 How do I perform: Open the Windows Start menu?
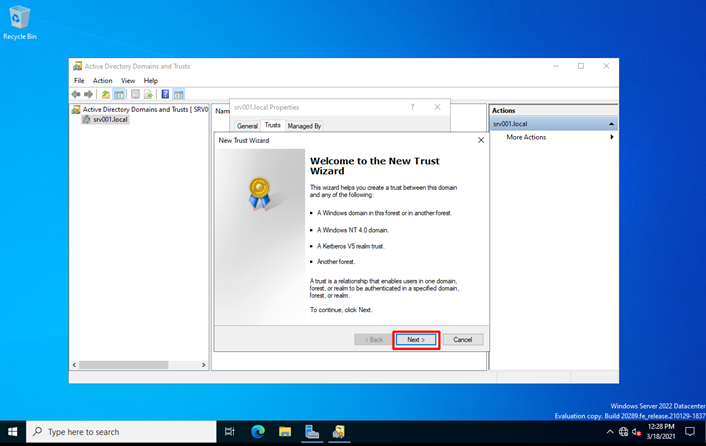[13, 432]
